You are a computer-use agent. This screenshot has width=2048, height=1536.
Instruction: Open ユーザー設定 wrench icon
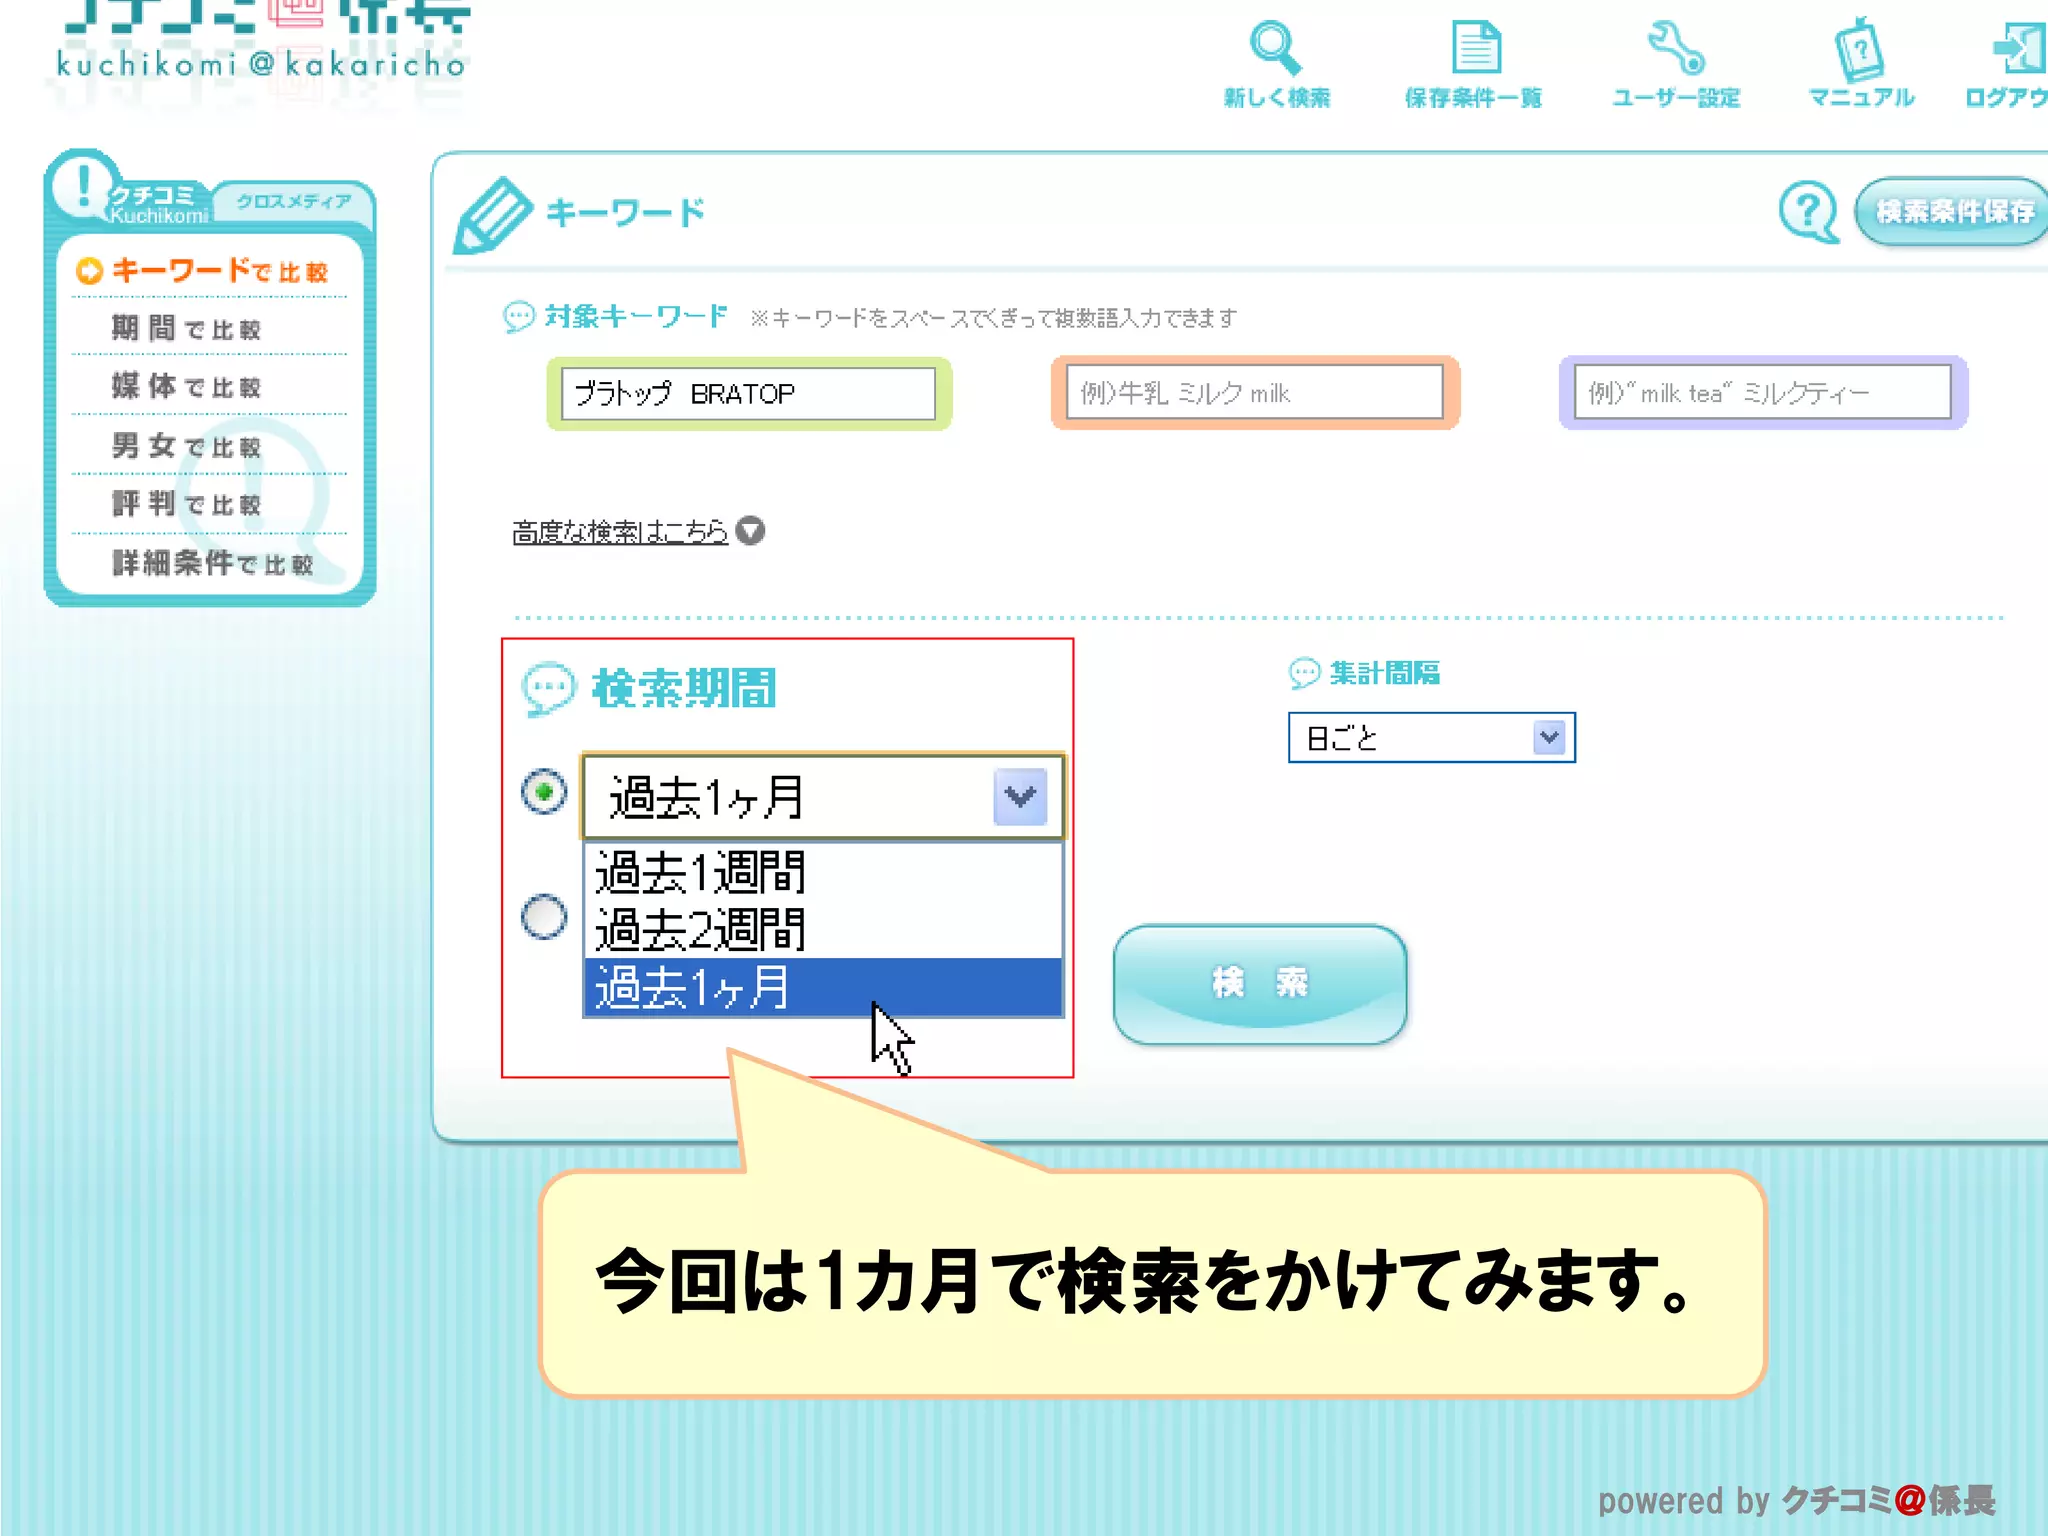pos(1676,47)
